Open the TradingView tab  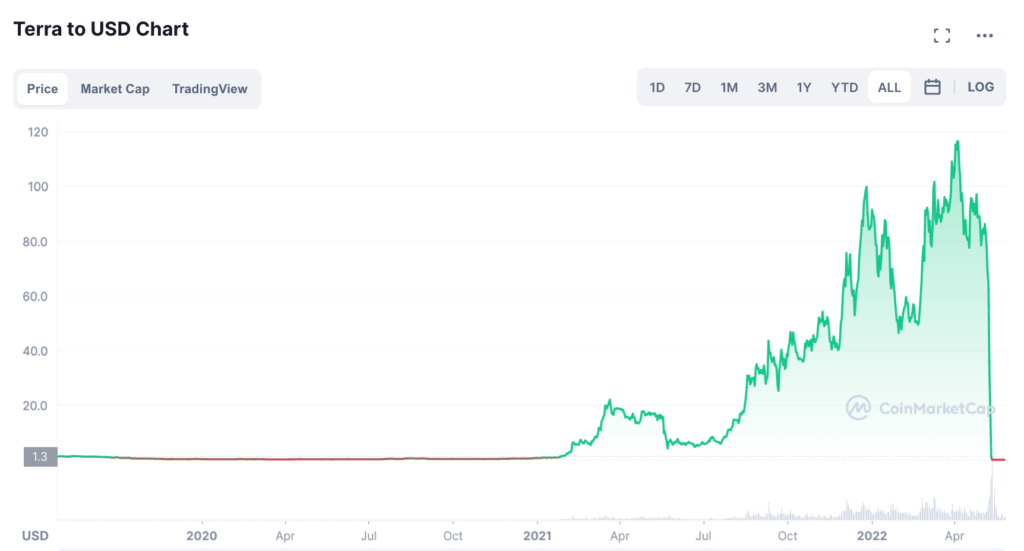(x=210, y=89)
